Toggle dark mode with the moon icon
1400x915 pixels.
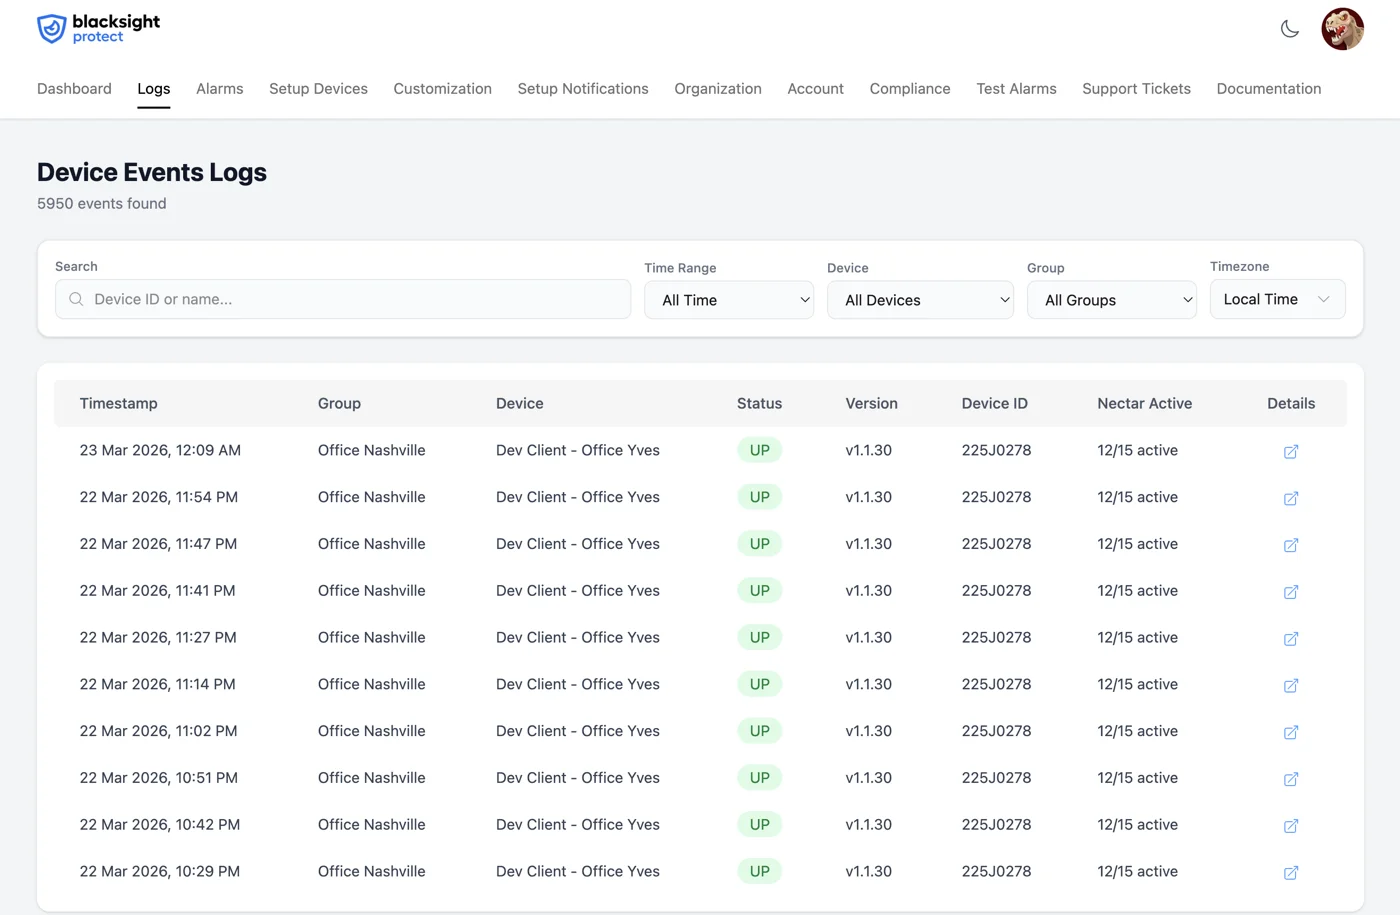(1289, 29)
